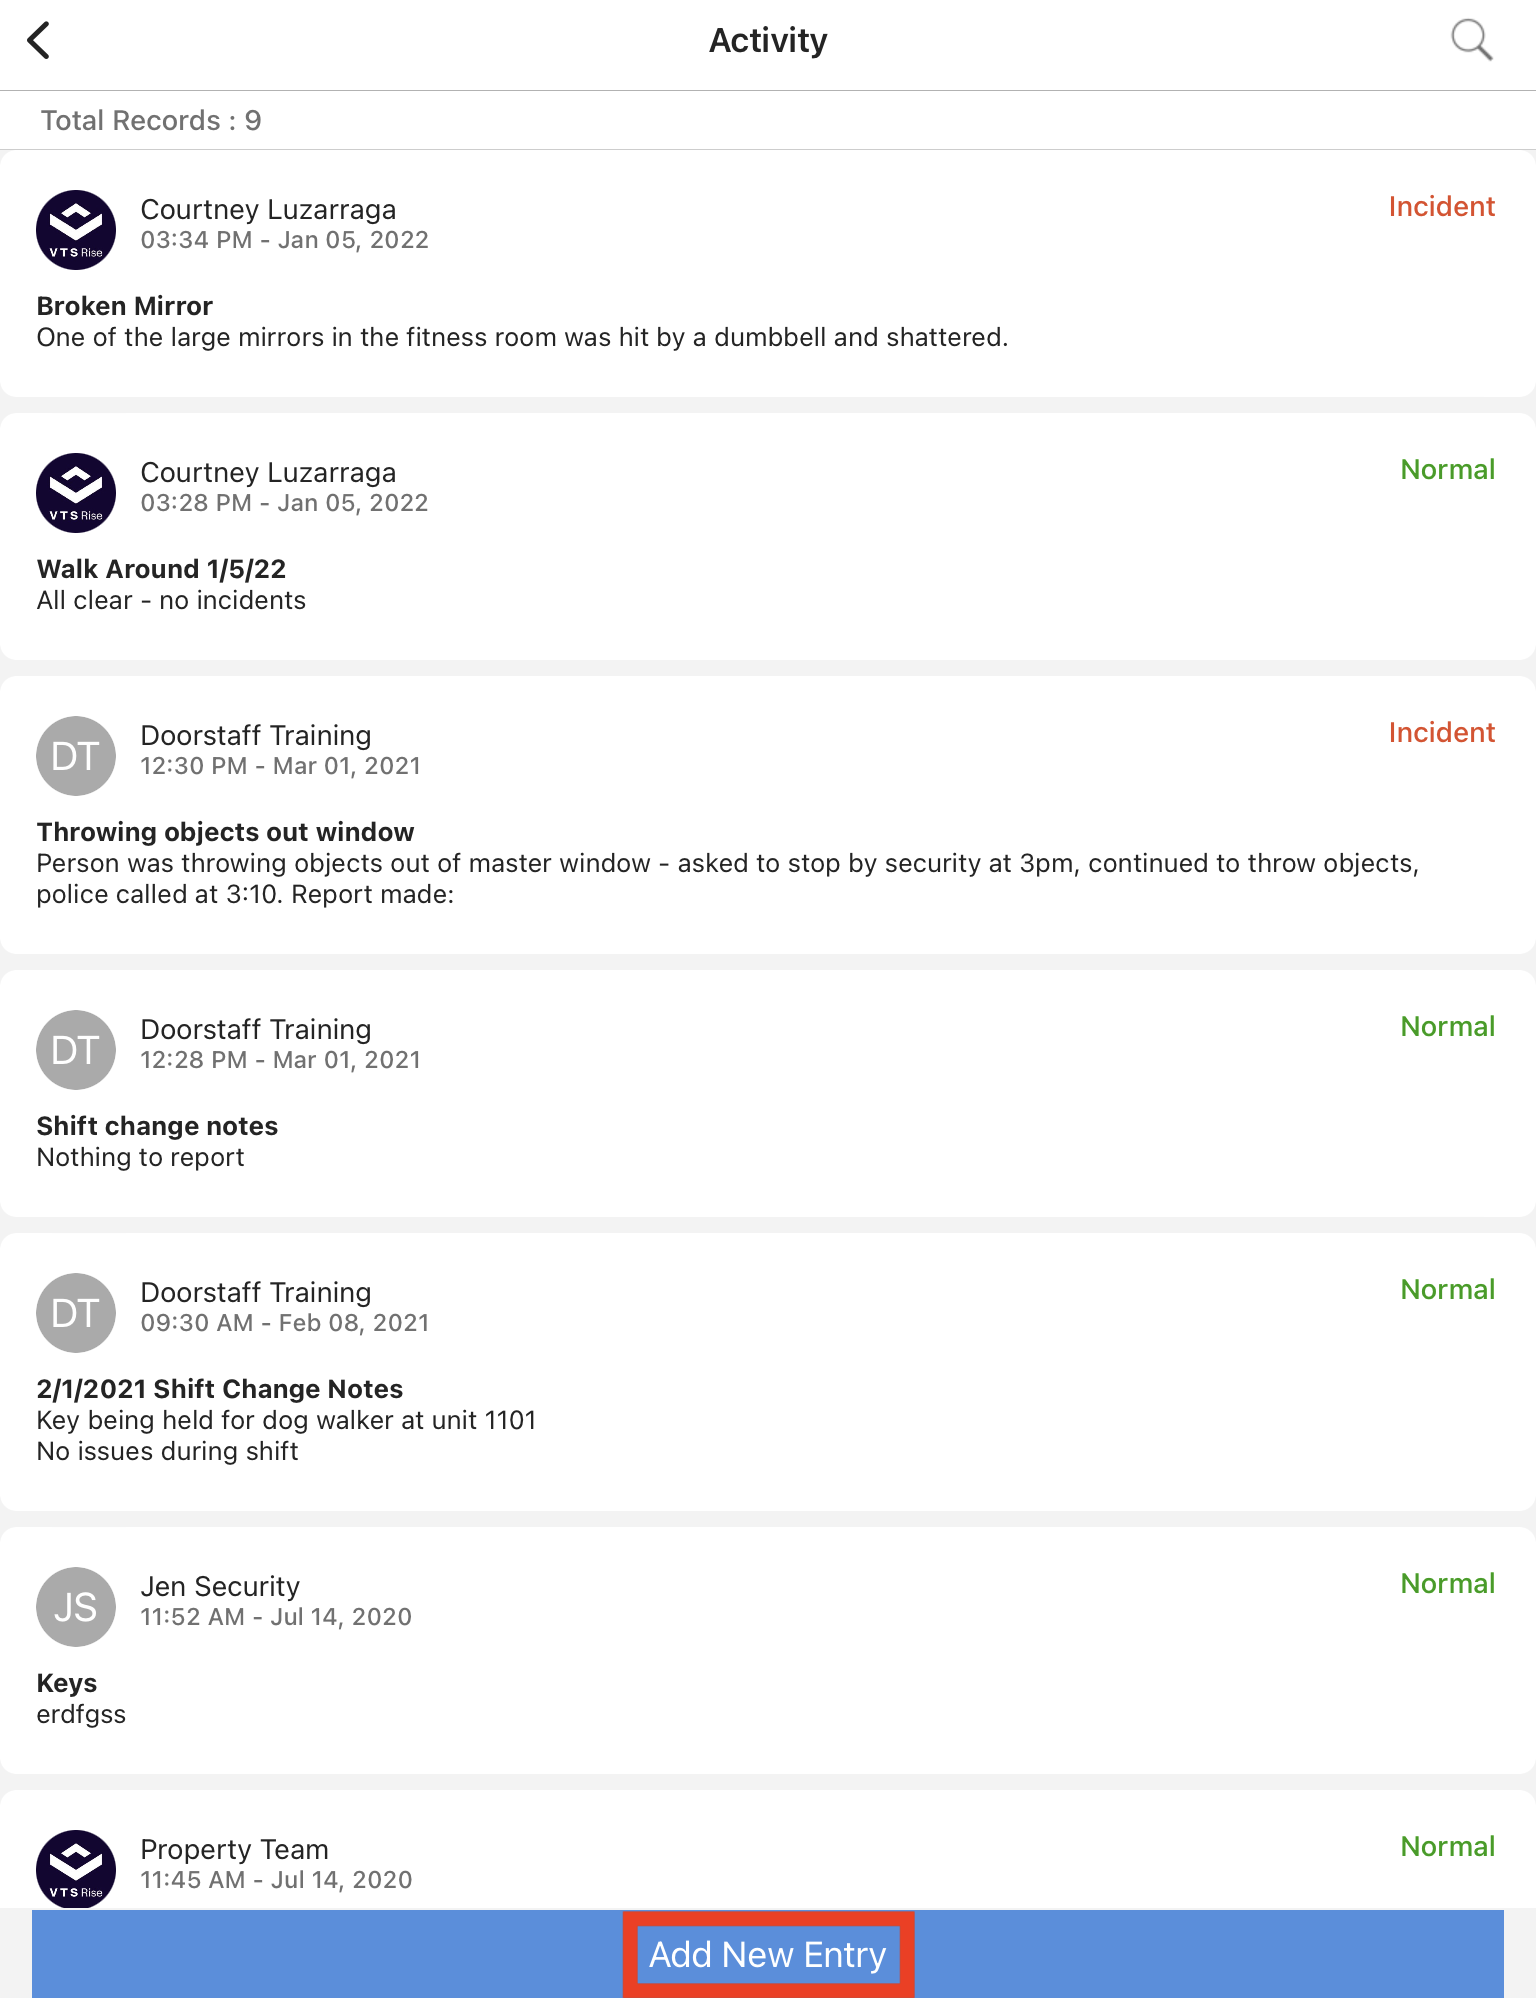The height and width of the screenshot is (1998, 1536).
Task: Tap the Normal label on Walk Around entry
Action: click(1447, 470)
